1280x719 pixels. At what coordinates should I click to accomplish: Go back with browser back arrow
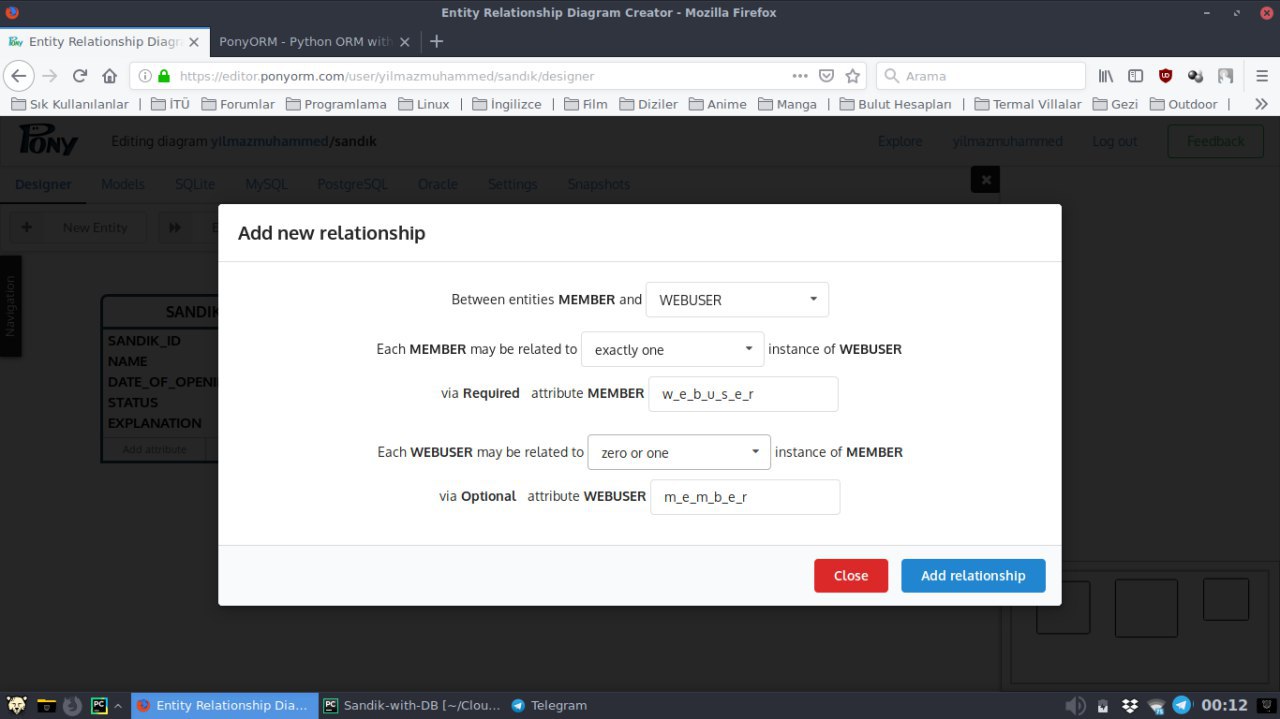[x=18, y=76]
